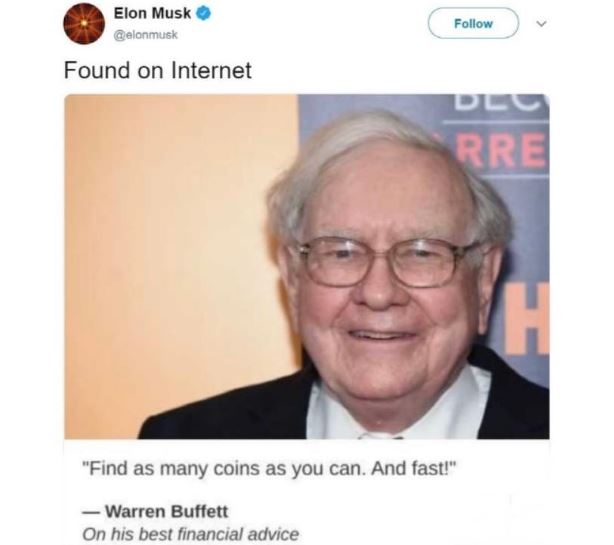Open the Elon Musk display name
Screen dimensions: 614x545
click(x=152, y=13)
